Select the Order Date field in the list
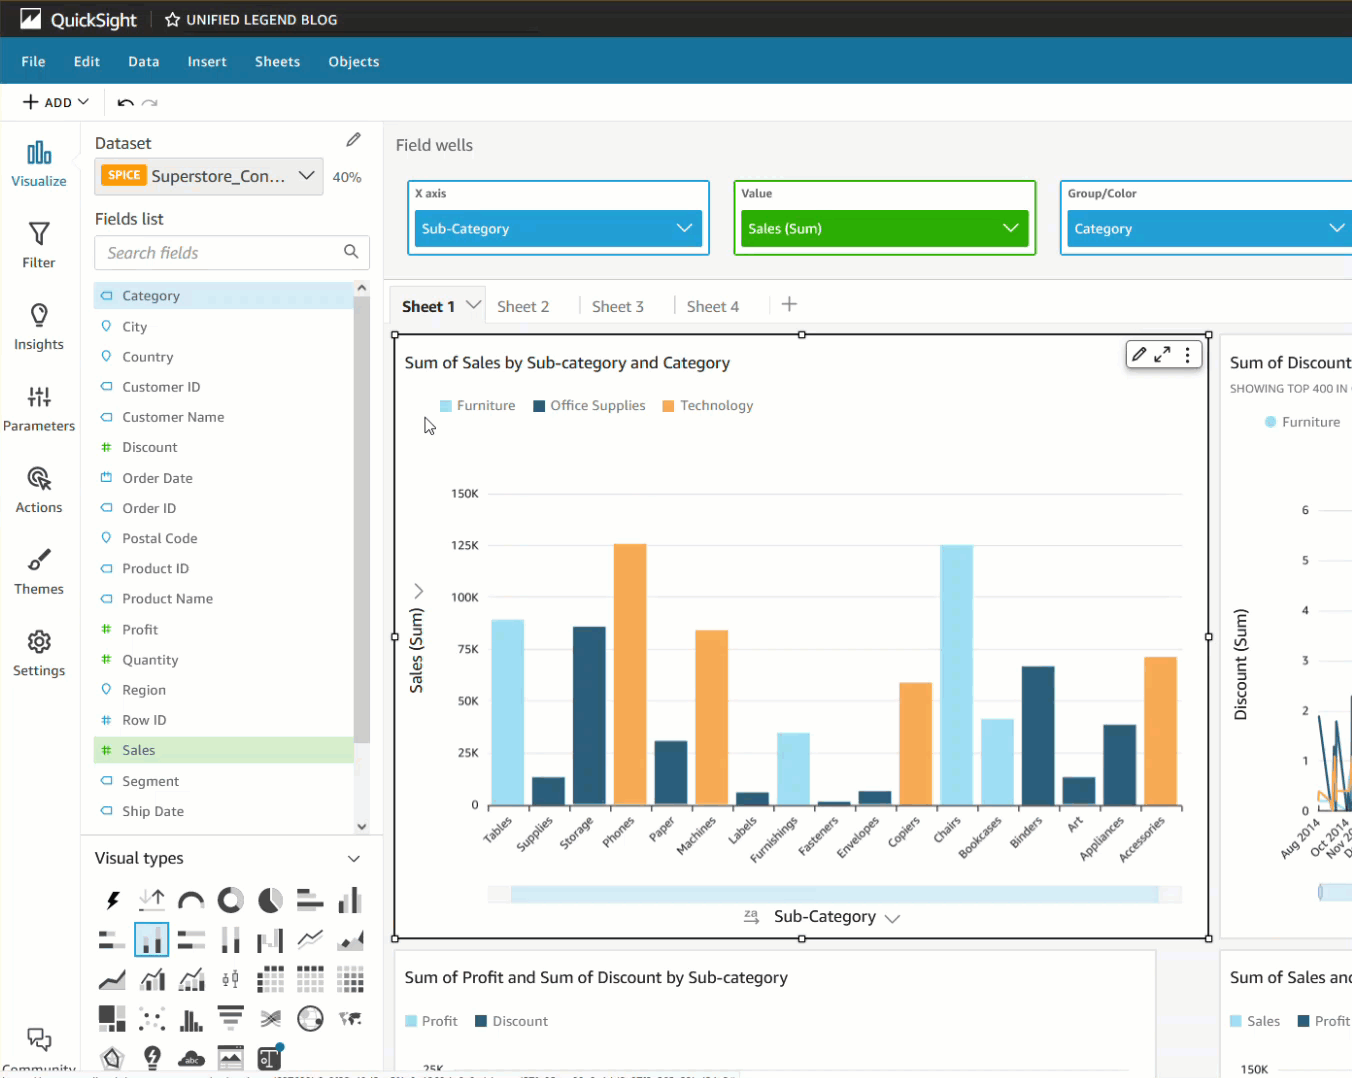 point(224,478)
